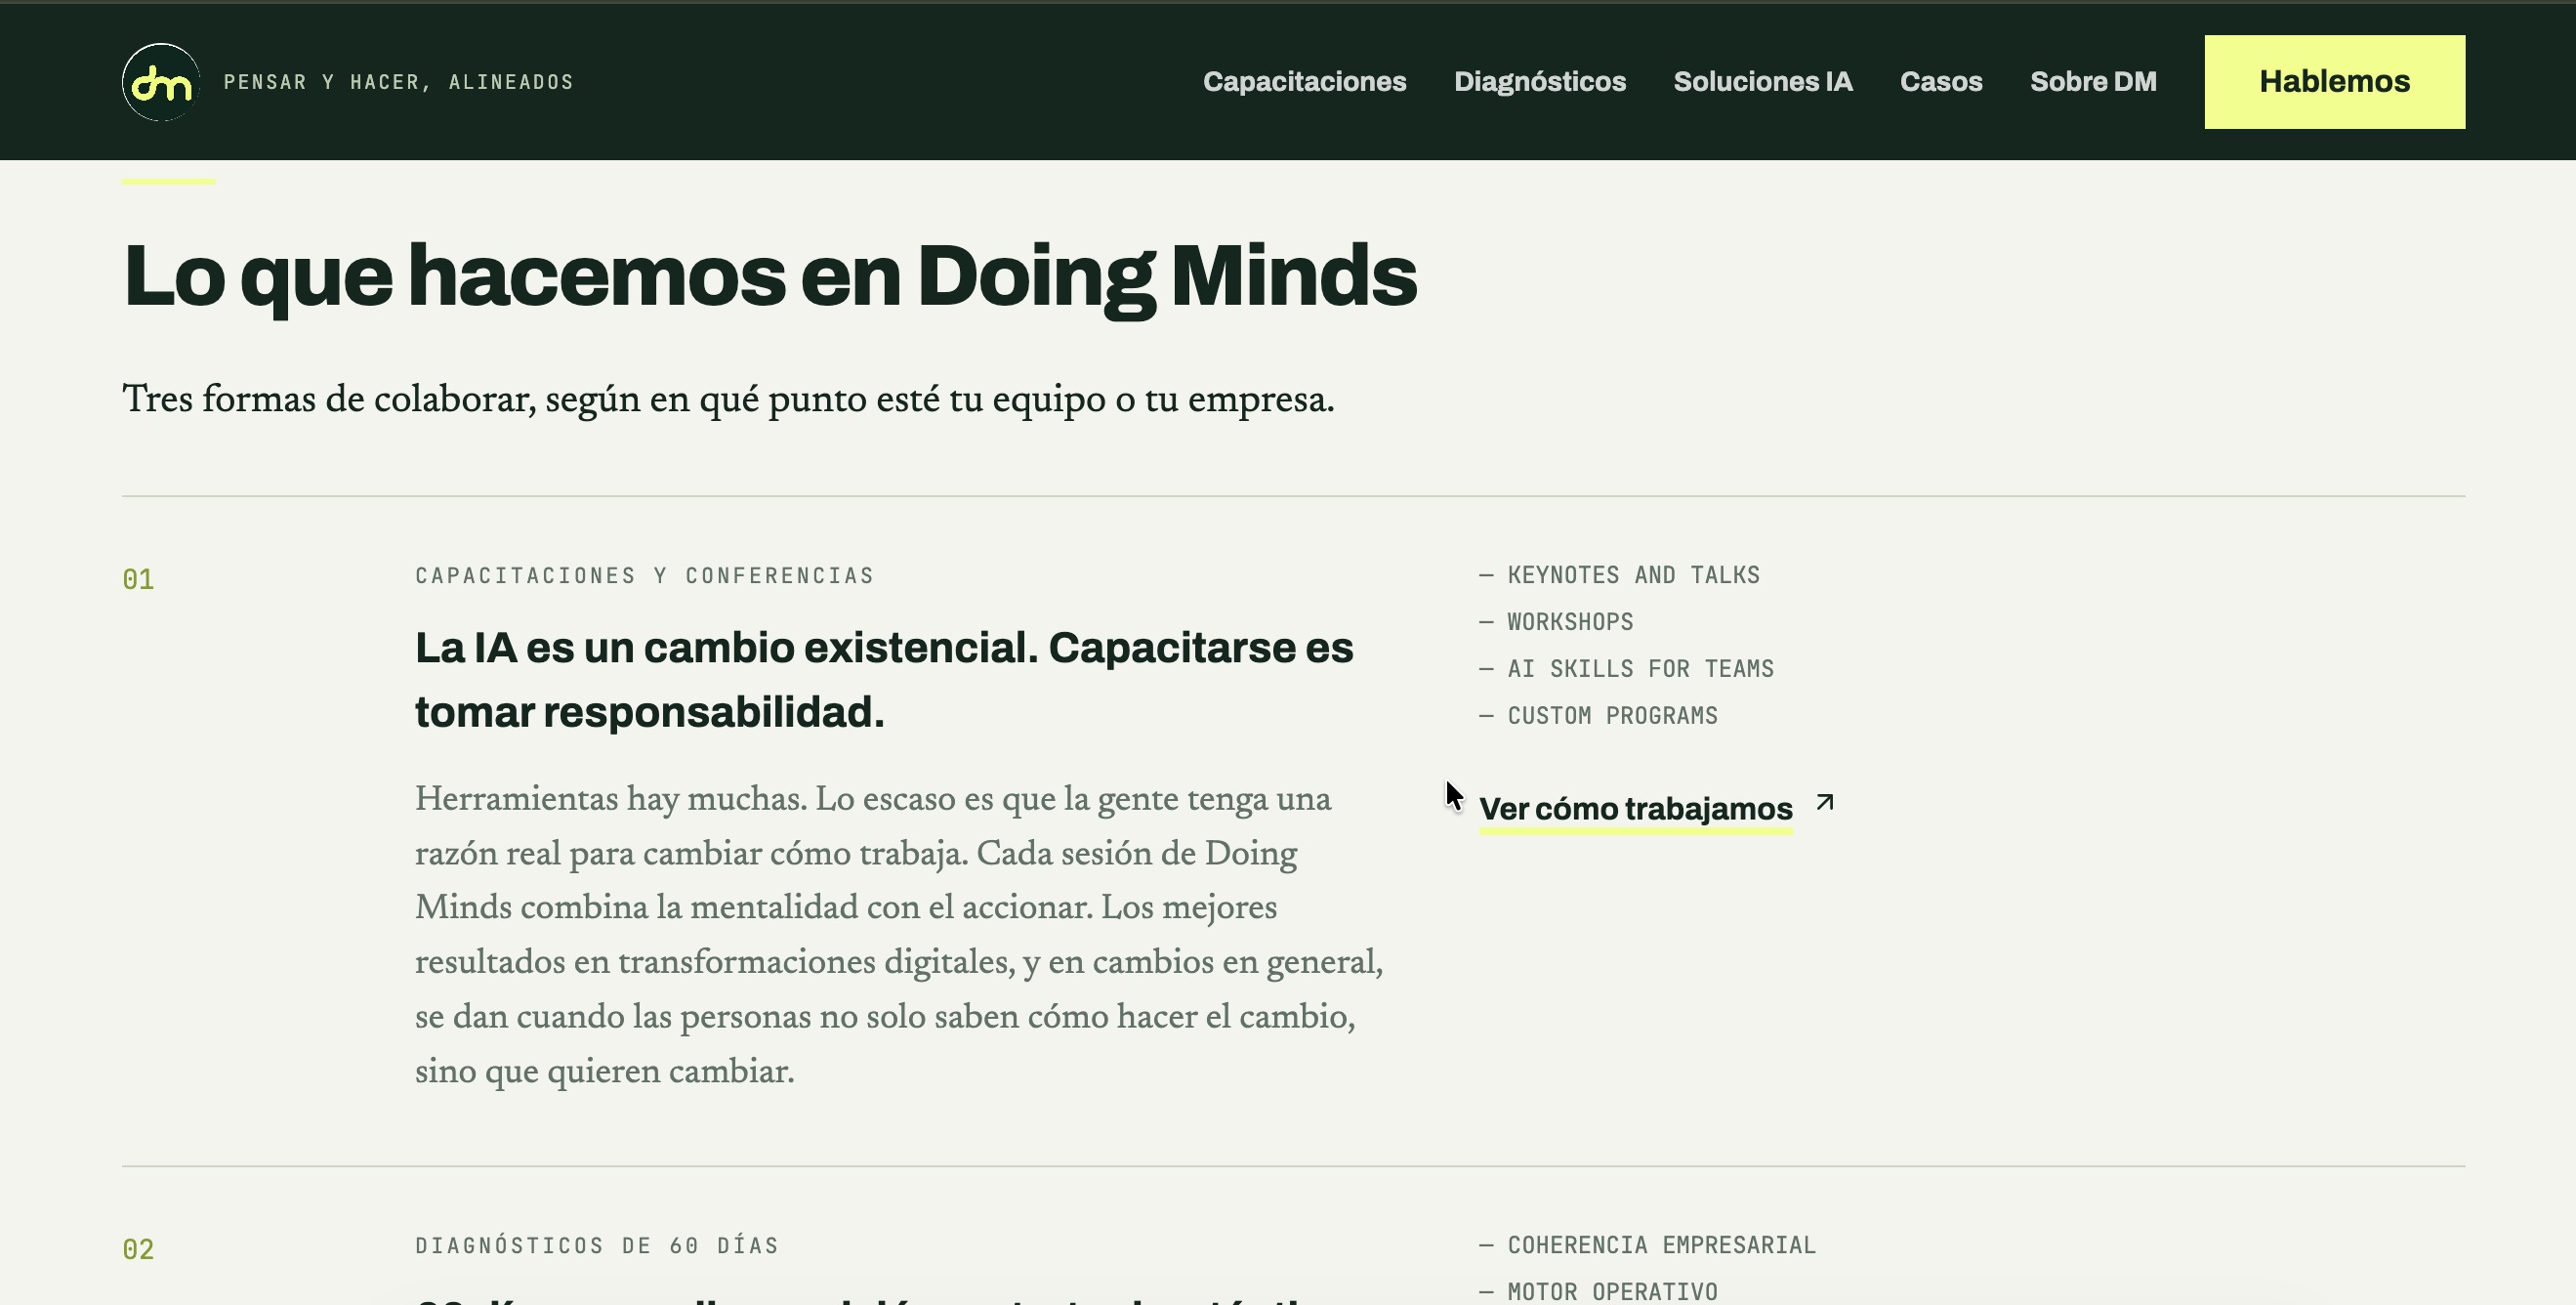Click the Hablemos button
This screenshot has height=1305, width=2576.
click(x=2335, y=82)
